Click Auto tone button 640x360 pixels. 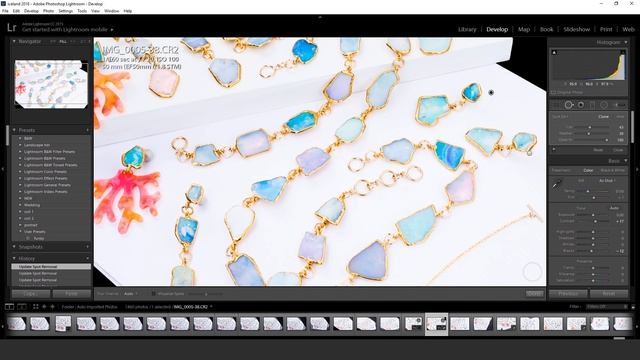(614, 208)
